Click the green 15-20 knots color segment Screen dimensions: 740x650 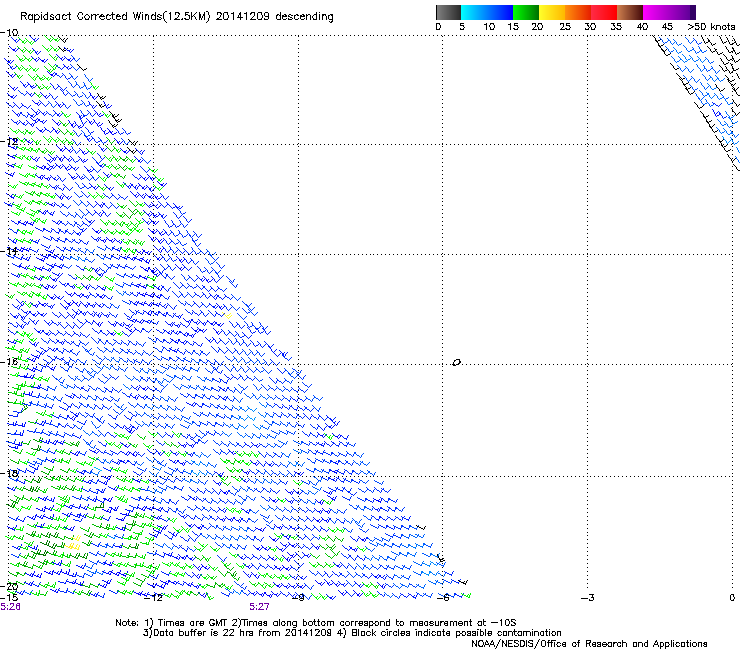[526, 12]
